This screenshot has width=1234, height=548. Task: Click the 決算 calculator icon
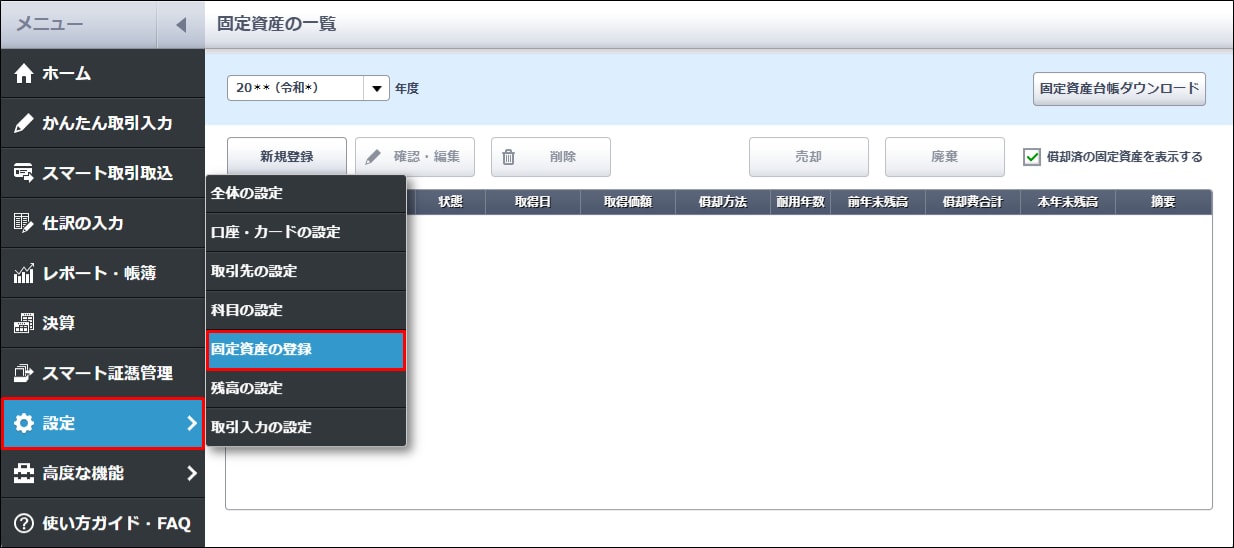(24, 324)
